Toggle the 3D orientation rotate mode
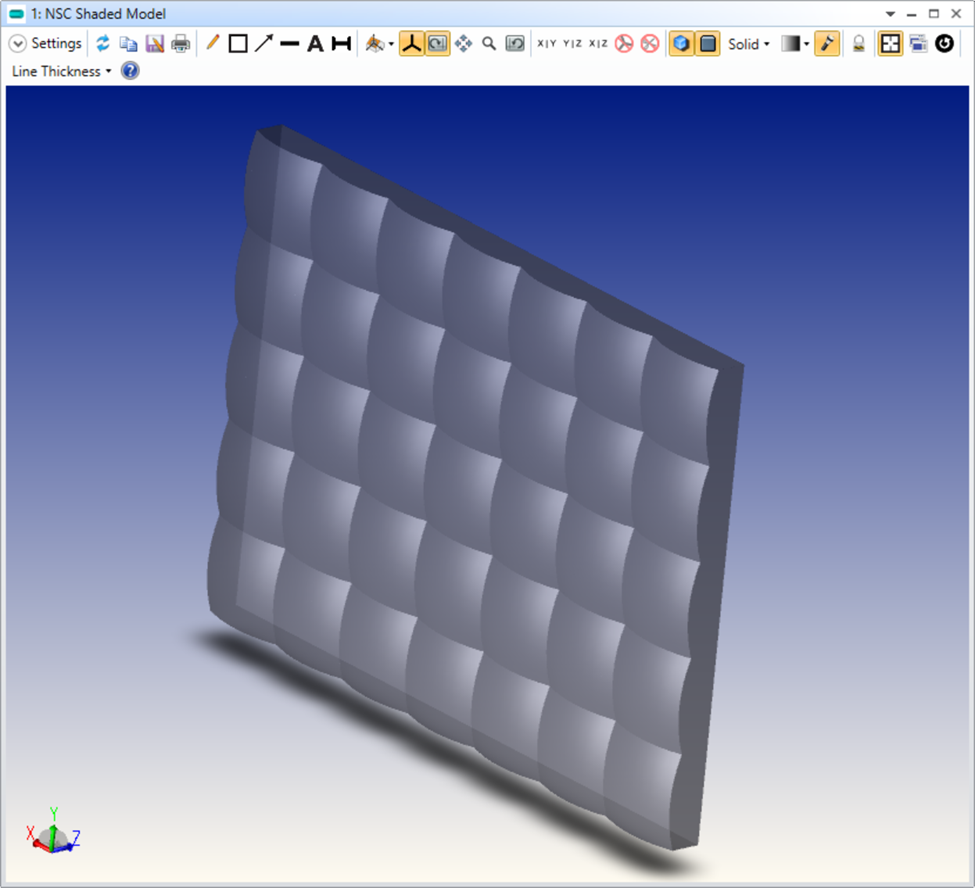The image size is (975, 888). [437, 43]
